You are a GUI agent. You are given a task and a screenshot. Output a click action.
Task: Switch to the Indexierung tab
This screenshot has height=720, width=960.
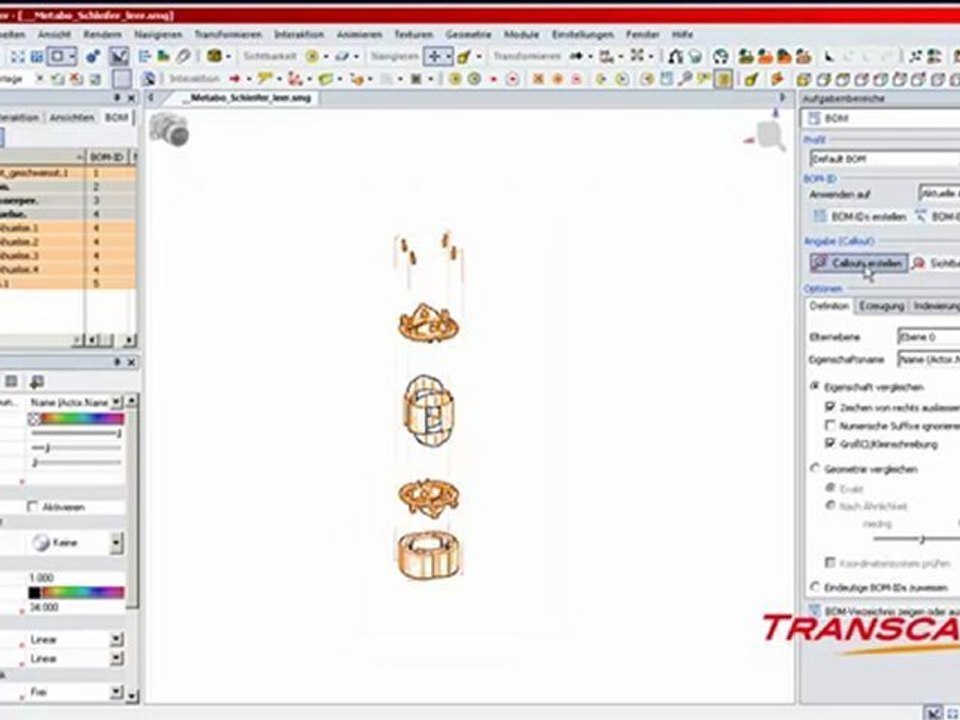[x=935, y=306]
